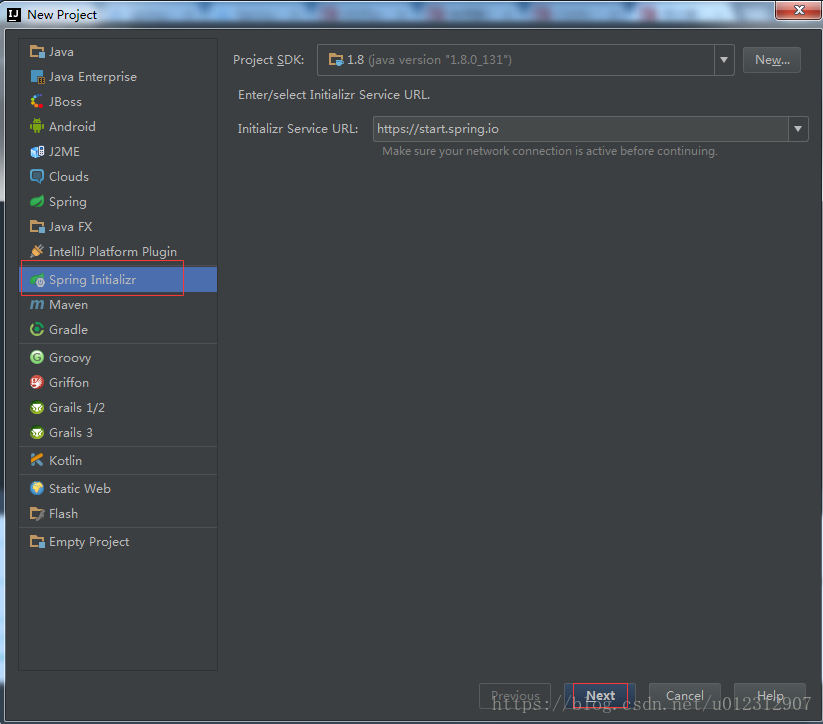The image size is (823, 724).
Task: Pick the "JBoss" label
Action: pos(65,101)
